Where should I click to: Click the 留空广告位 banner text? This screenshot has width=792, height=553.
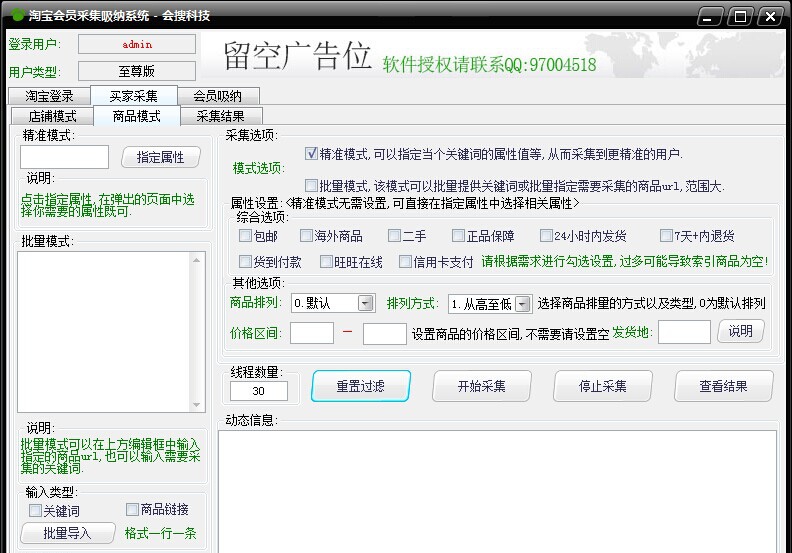click(x=298, y=56)
